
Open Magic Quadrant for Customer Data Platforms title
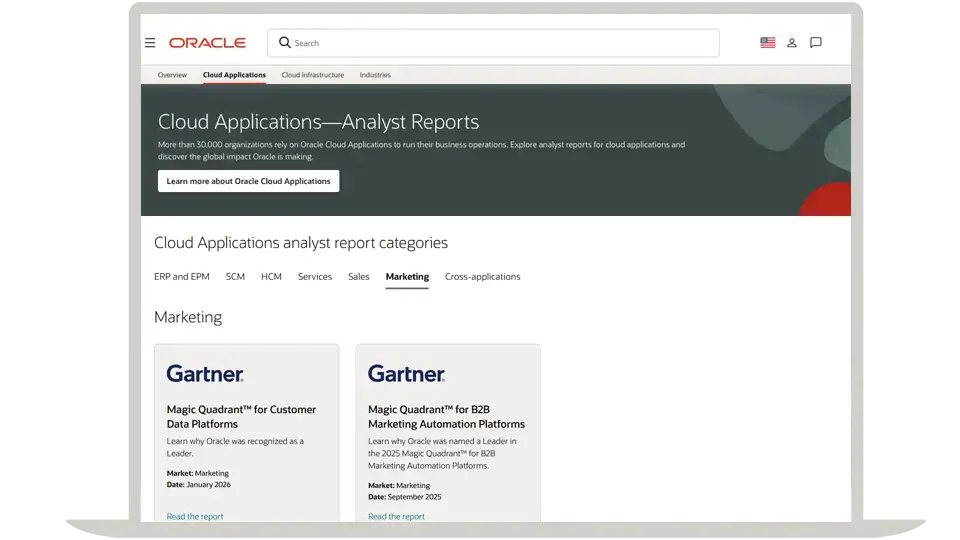click(x=241, y=416)
